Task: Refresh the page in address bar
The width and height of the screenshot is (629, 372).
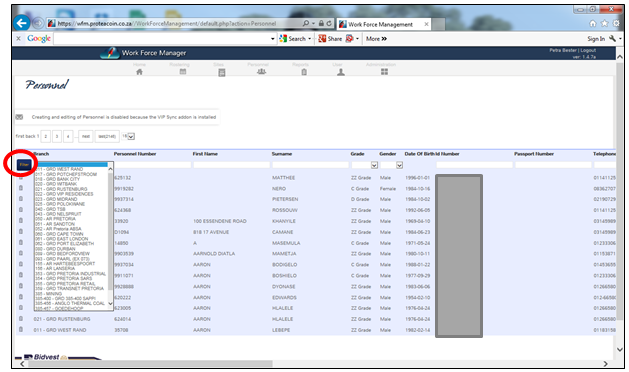Action: click(329, 23)
